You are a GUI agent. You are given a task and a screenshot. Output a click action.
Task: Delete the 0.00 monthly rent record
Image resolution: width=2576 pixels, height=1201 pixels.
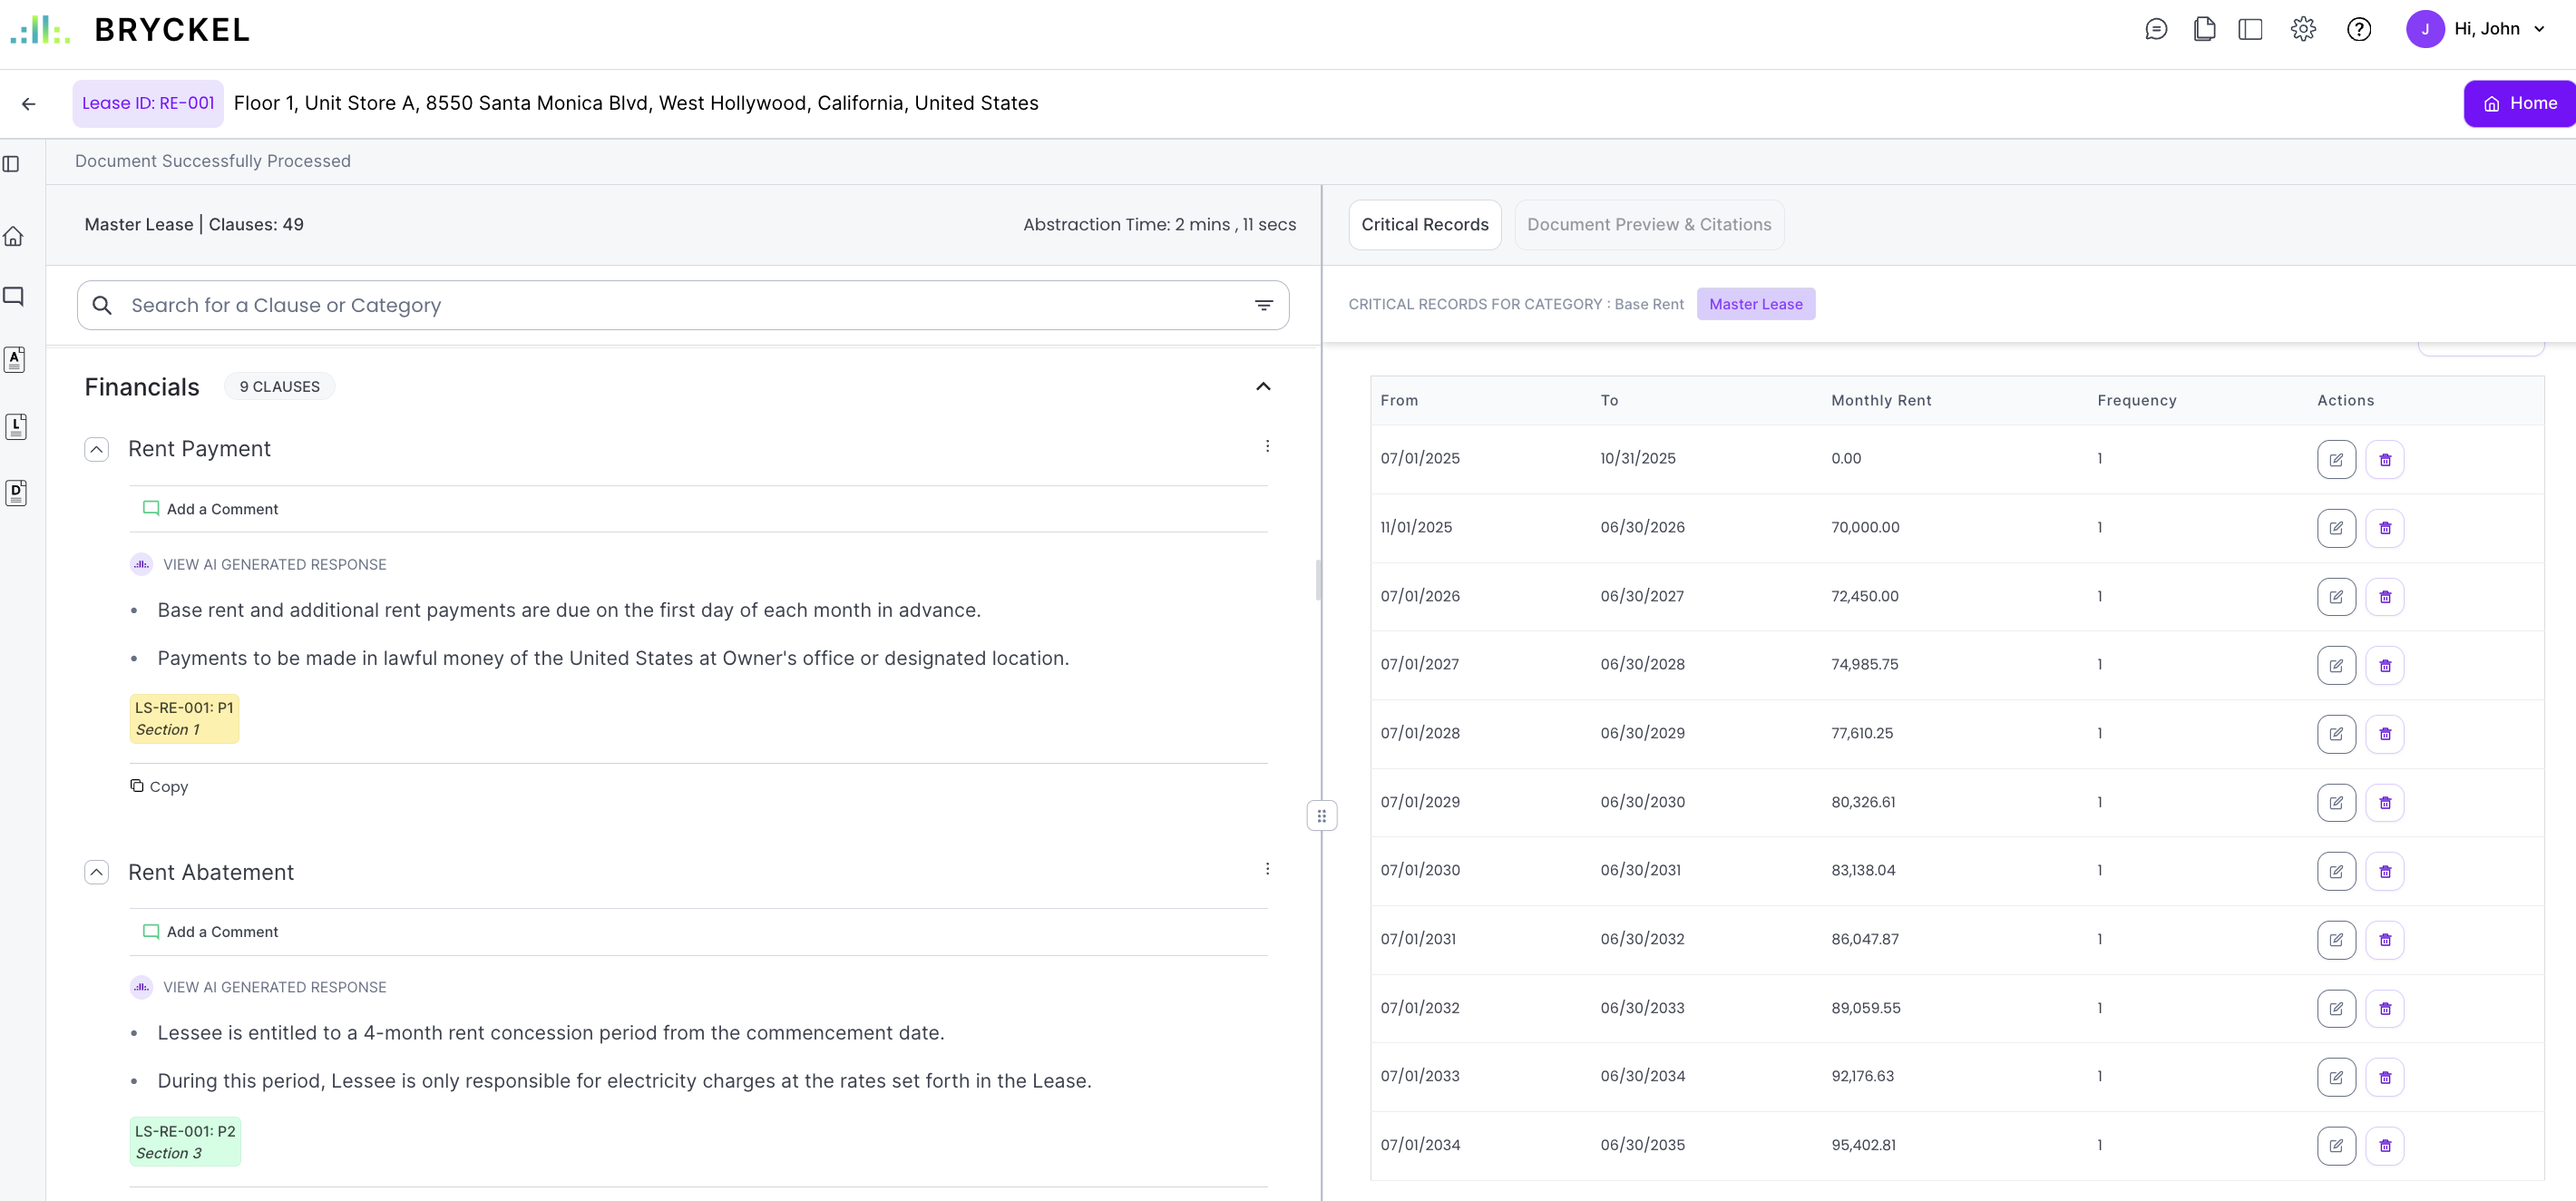coord(2385,460)
